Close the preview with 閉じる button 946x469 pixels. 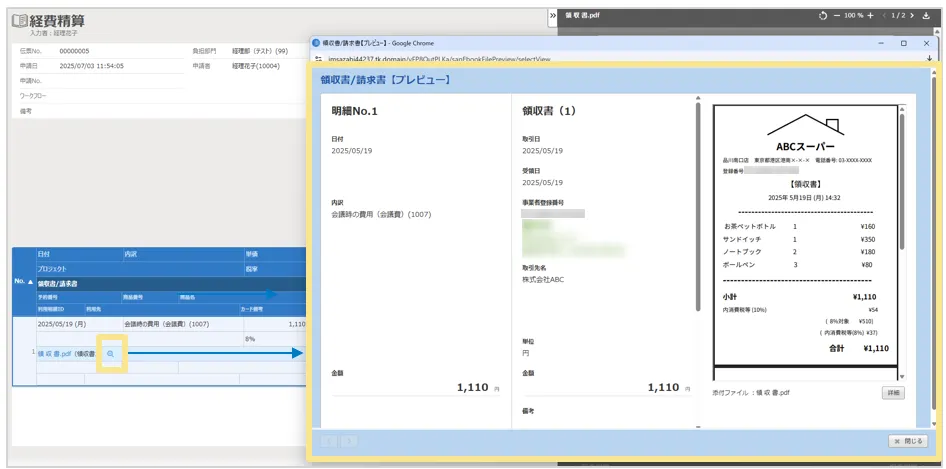pos(908,441)
